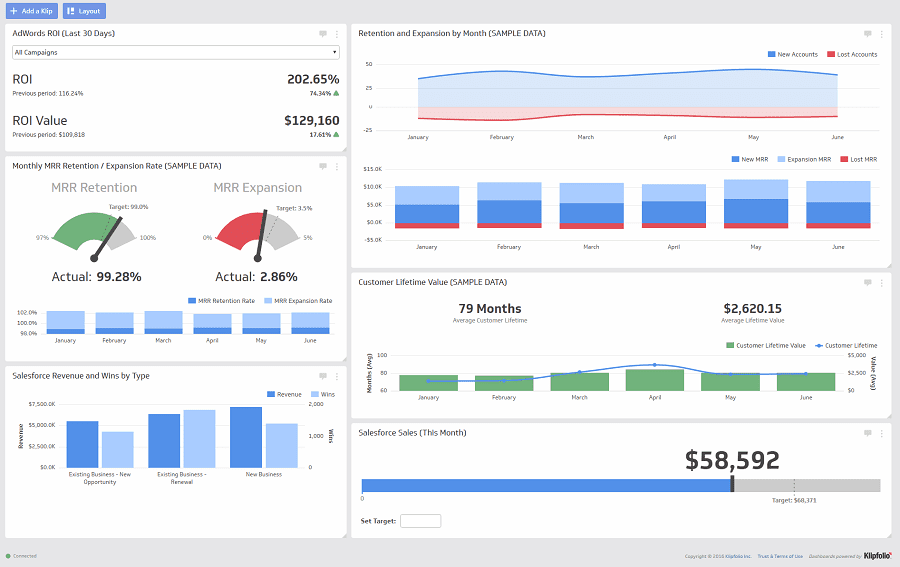Open the Trust & Terms of Use link

pos(779,556)
